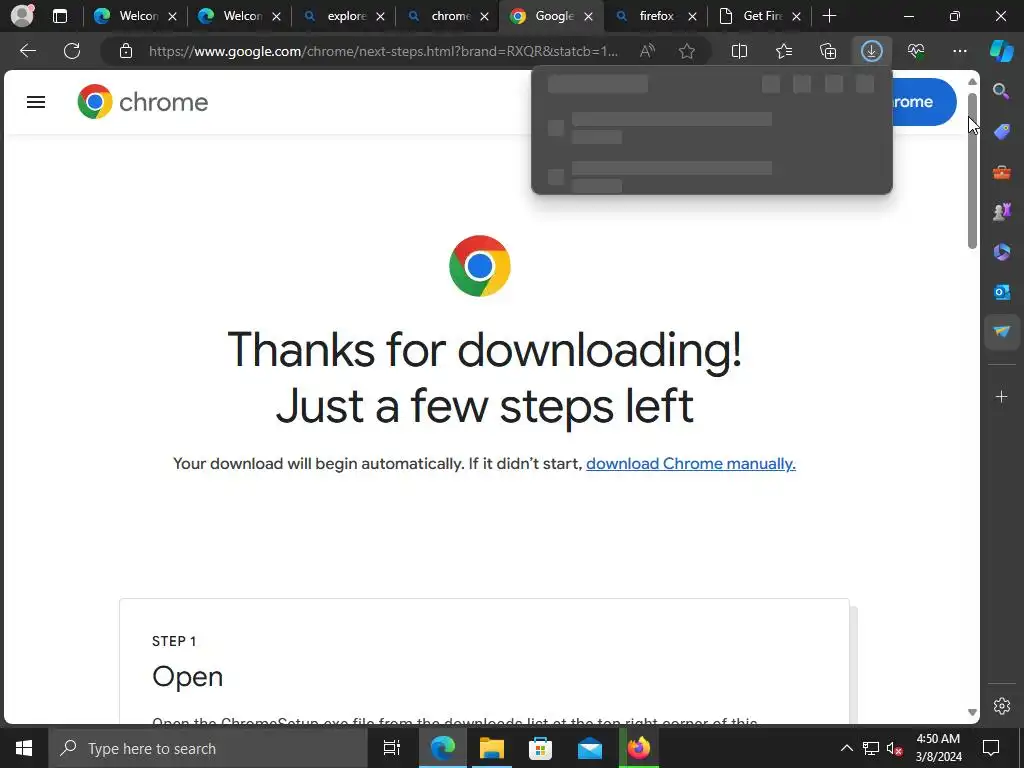Close the Get Firefox tab

pyautogui.click(x=796, y=16)
